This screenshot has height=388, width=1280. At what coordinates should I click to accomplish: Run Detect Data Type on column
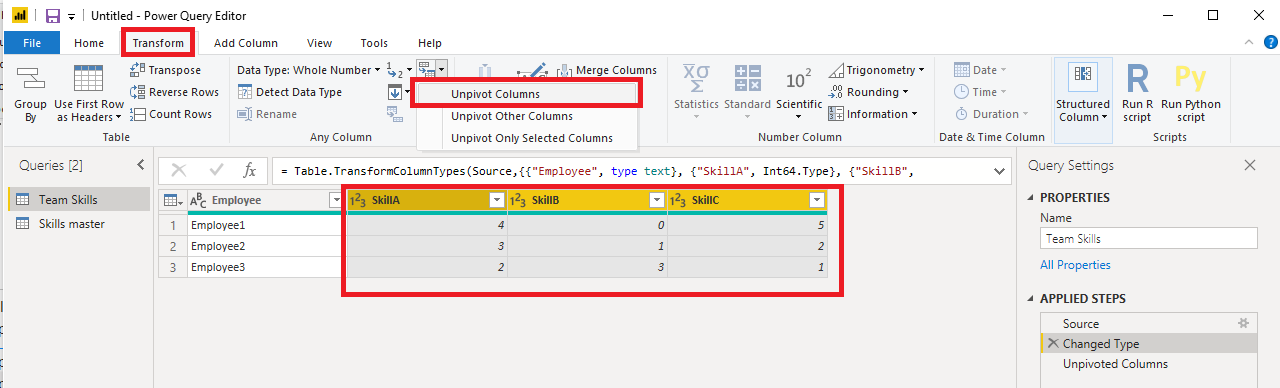[290, 92]
